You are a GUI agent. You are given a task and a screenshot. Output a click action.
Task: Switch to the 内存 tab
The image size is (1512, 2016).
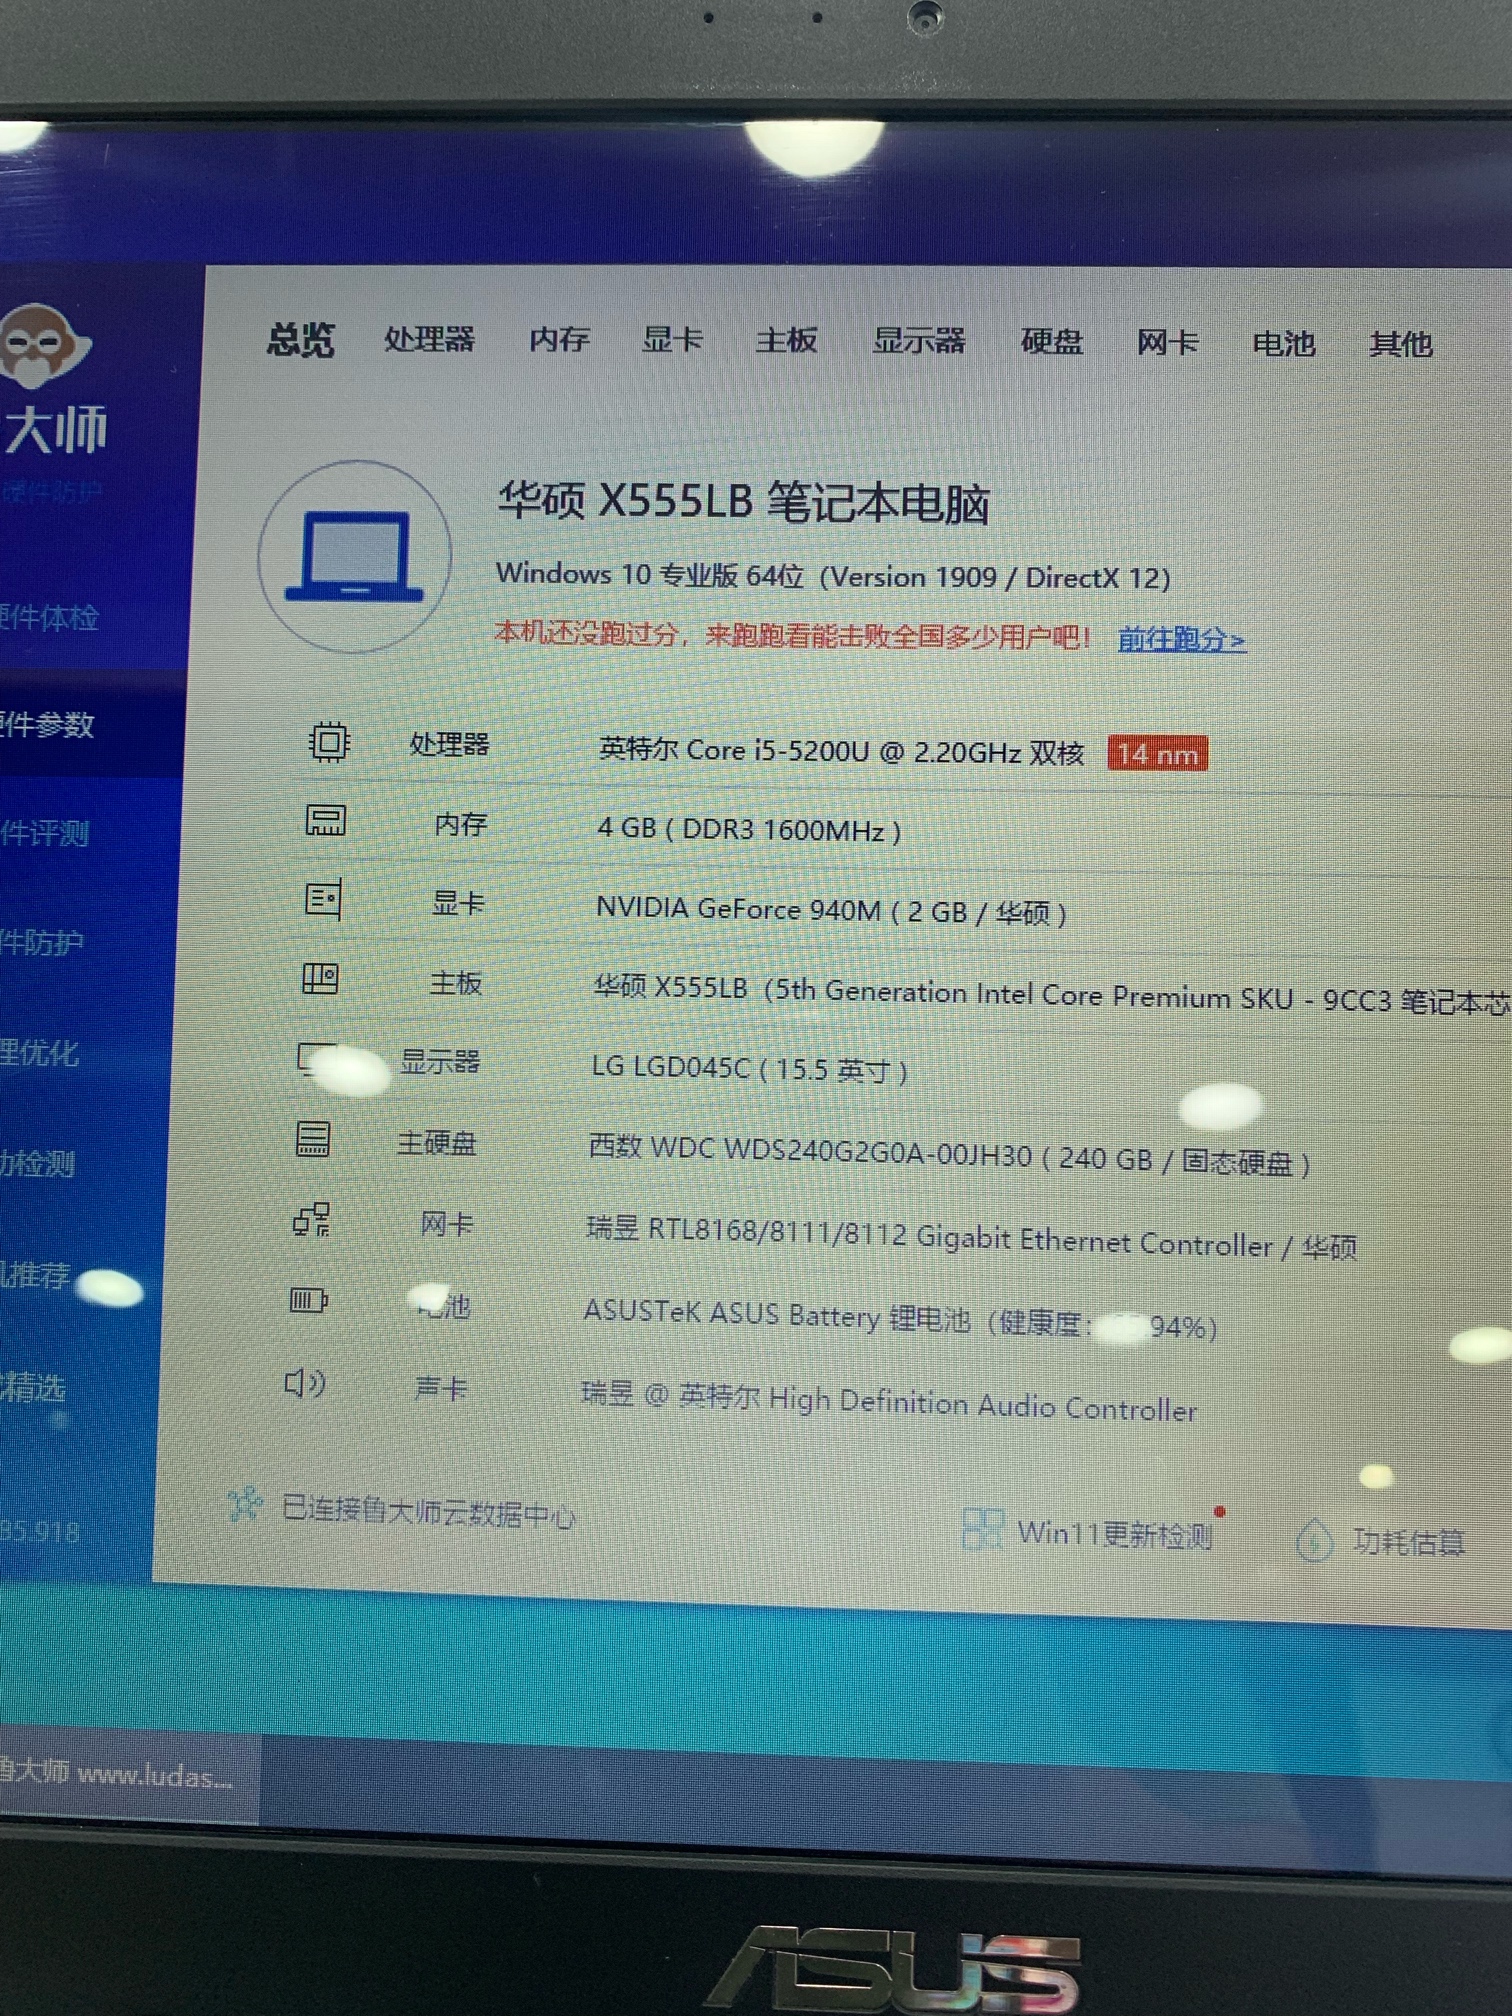click(559, 339)
